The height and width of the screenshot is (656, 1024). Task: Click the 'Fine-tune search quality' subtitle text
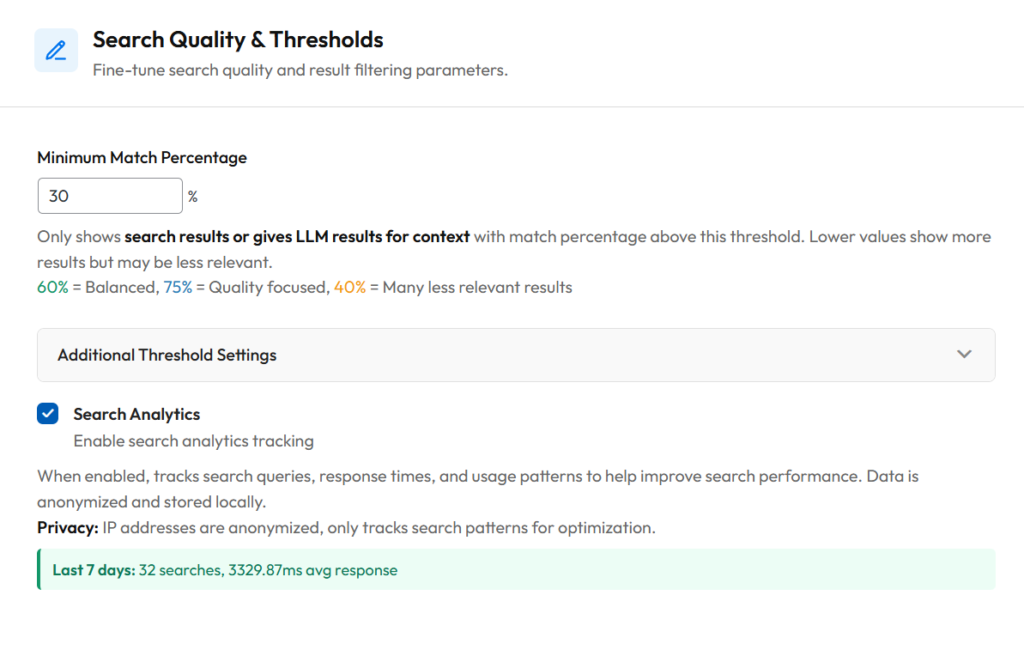[x=300, y=71]
